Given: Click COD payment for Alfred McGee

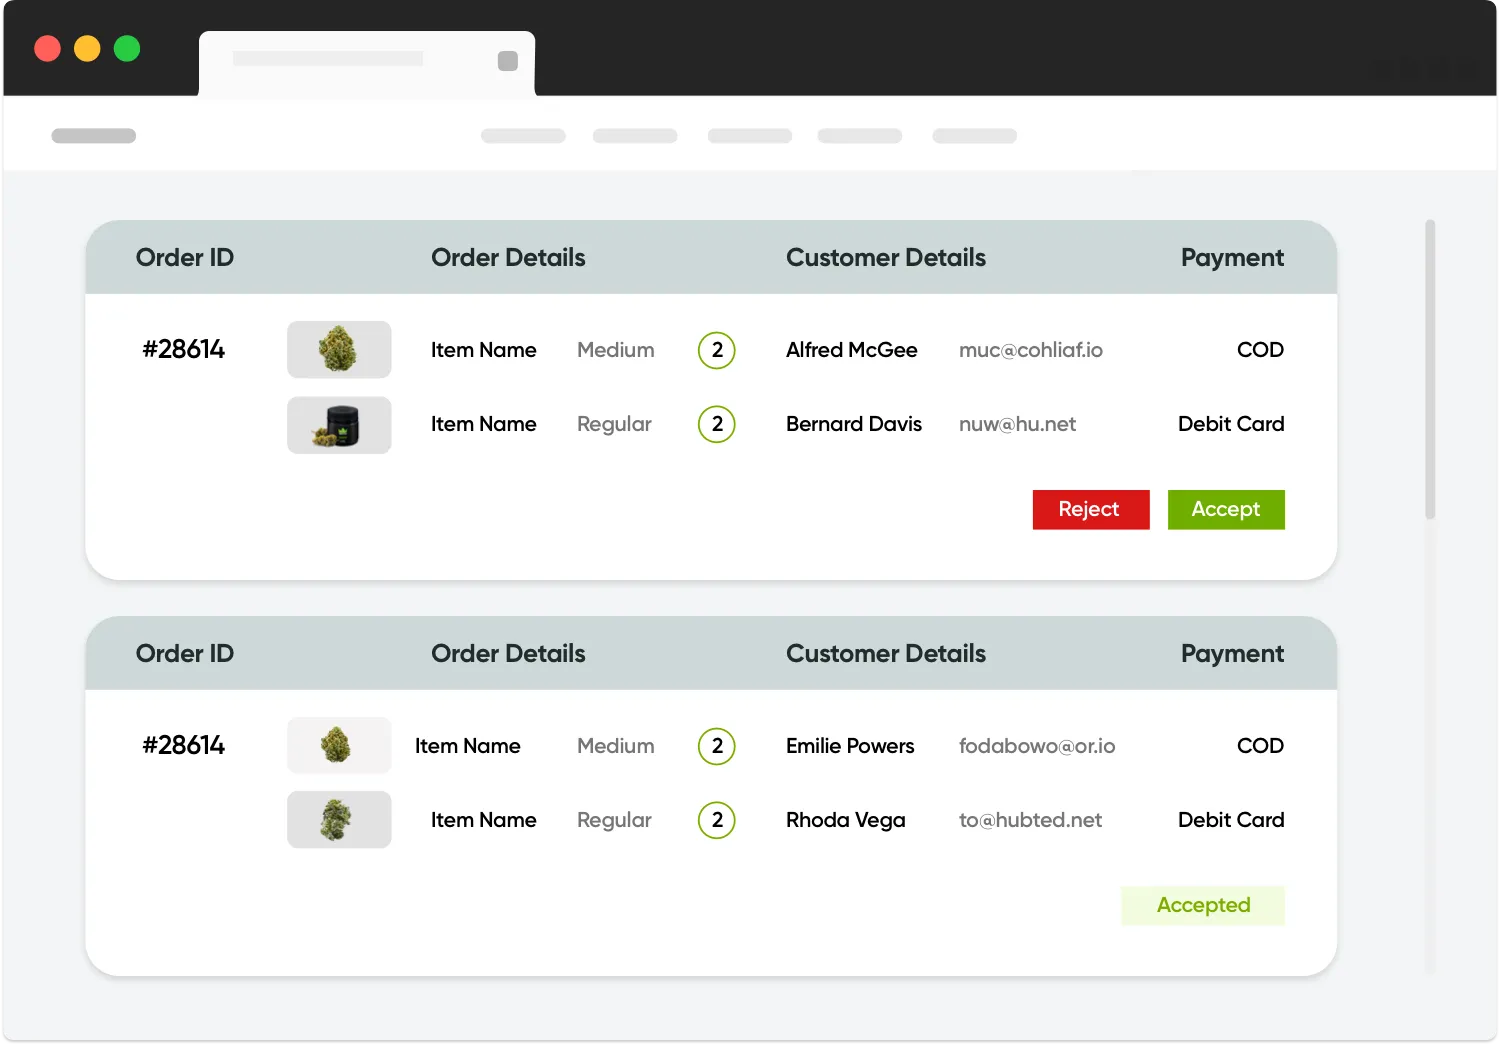Looking at the screenshot, I should (x=1260, y=350).
